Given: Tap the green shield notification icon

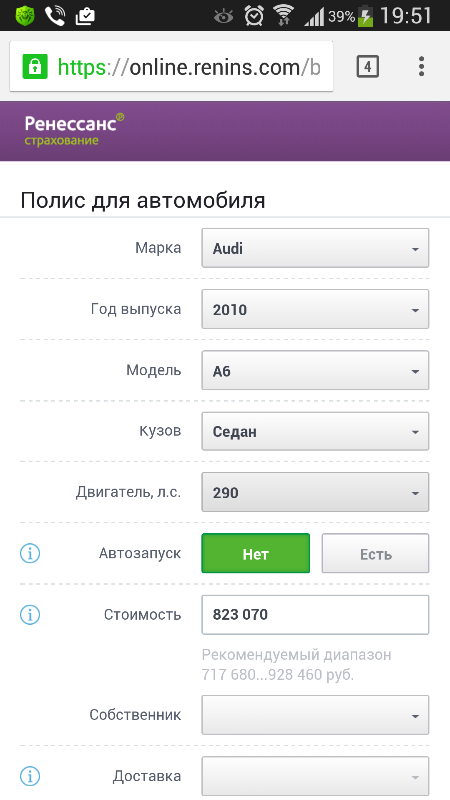Looking at the screenshot, I should [x=23, y=16].
